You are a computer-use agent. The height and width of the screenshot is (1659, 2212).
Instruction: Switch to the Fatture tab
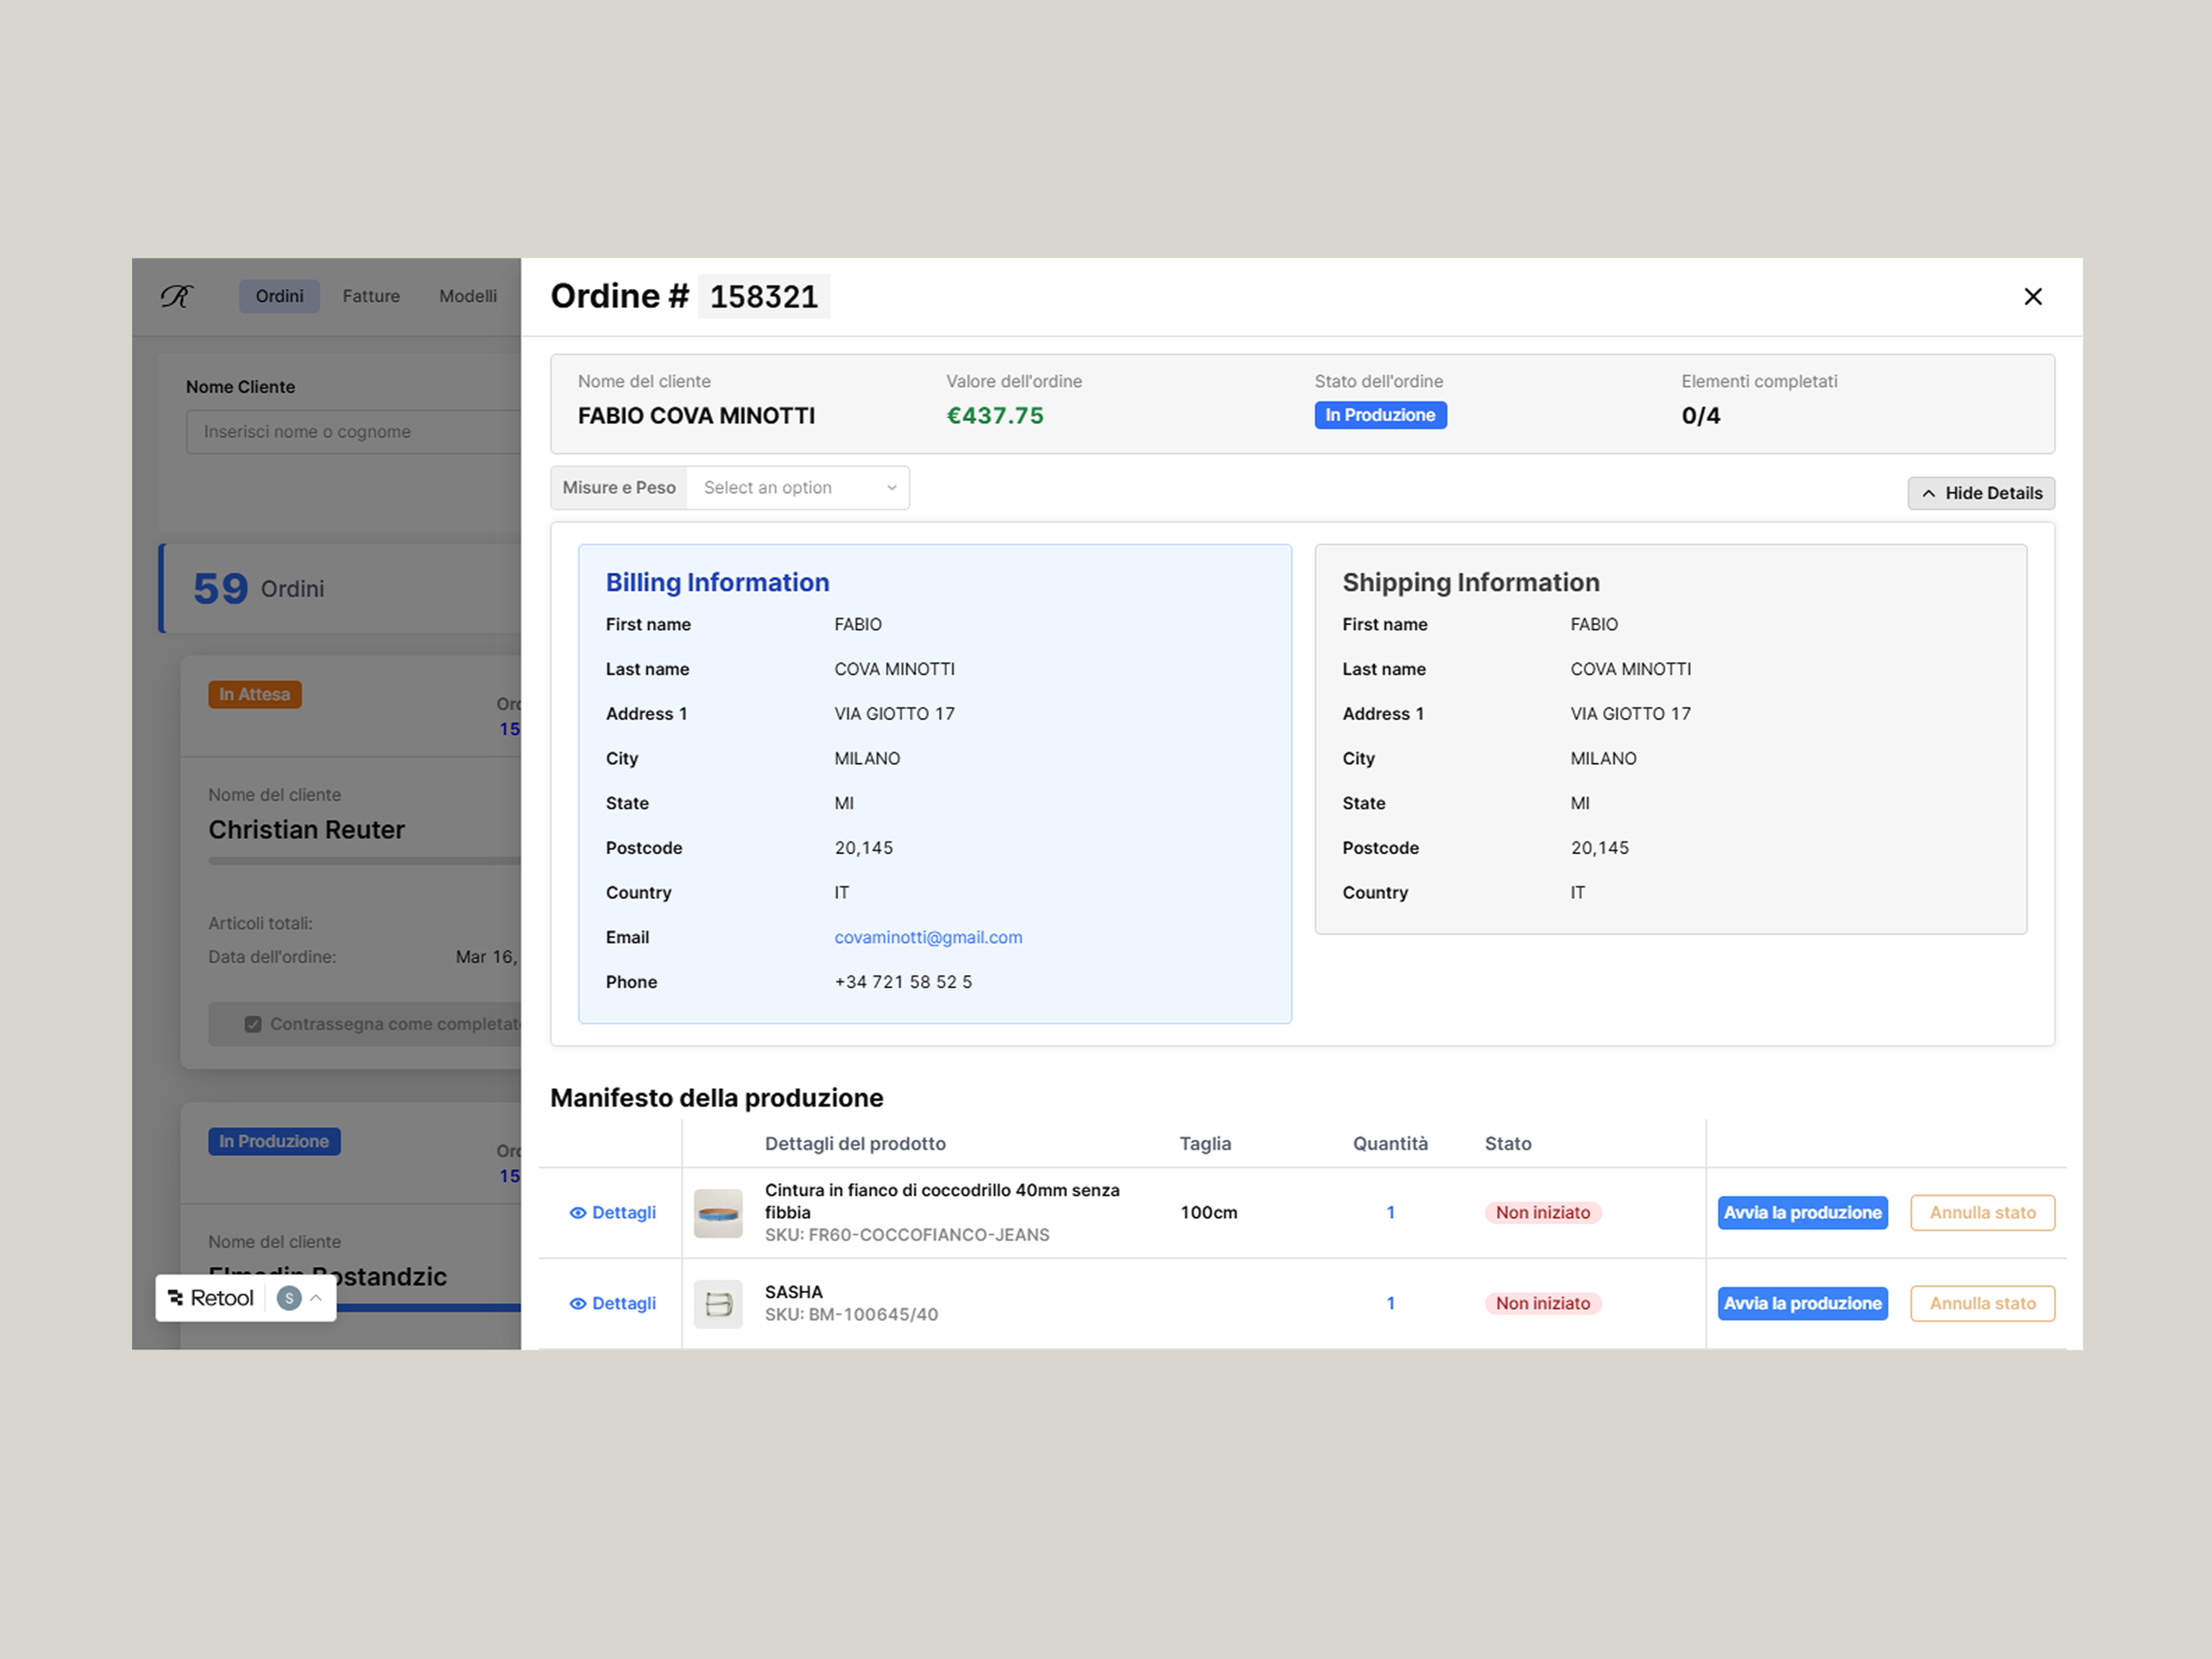[371, 296]
